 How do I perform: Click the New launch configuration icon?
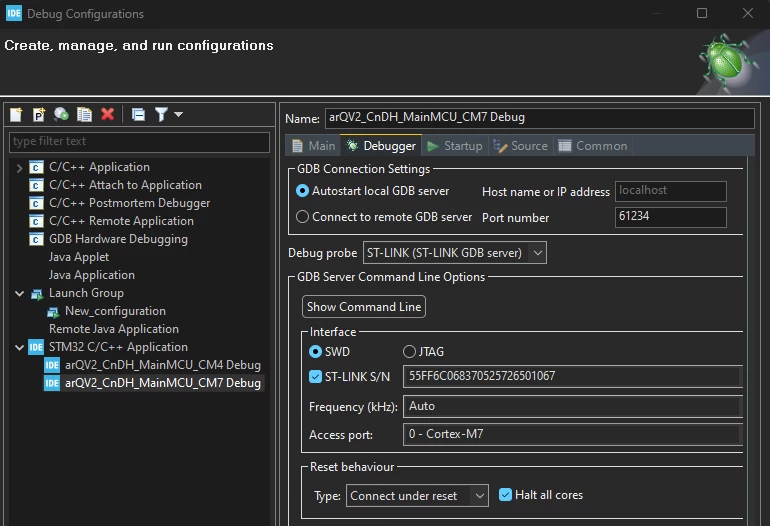[x=16, y=114]
